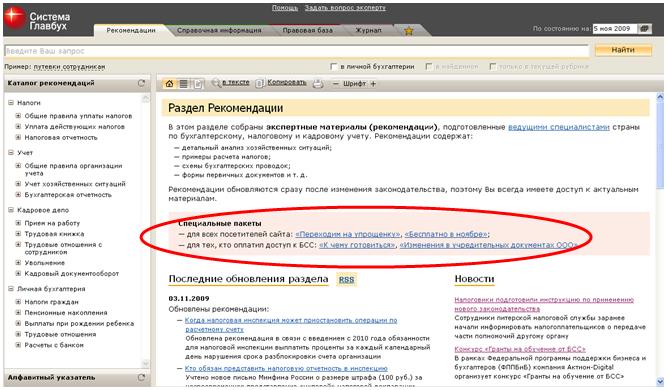Open «Изменения в учредительных документах ООО» link
Viewport: 667px width, 390px height.
click(488, 245)
